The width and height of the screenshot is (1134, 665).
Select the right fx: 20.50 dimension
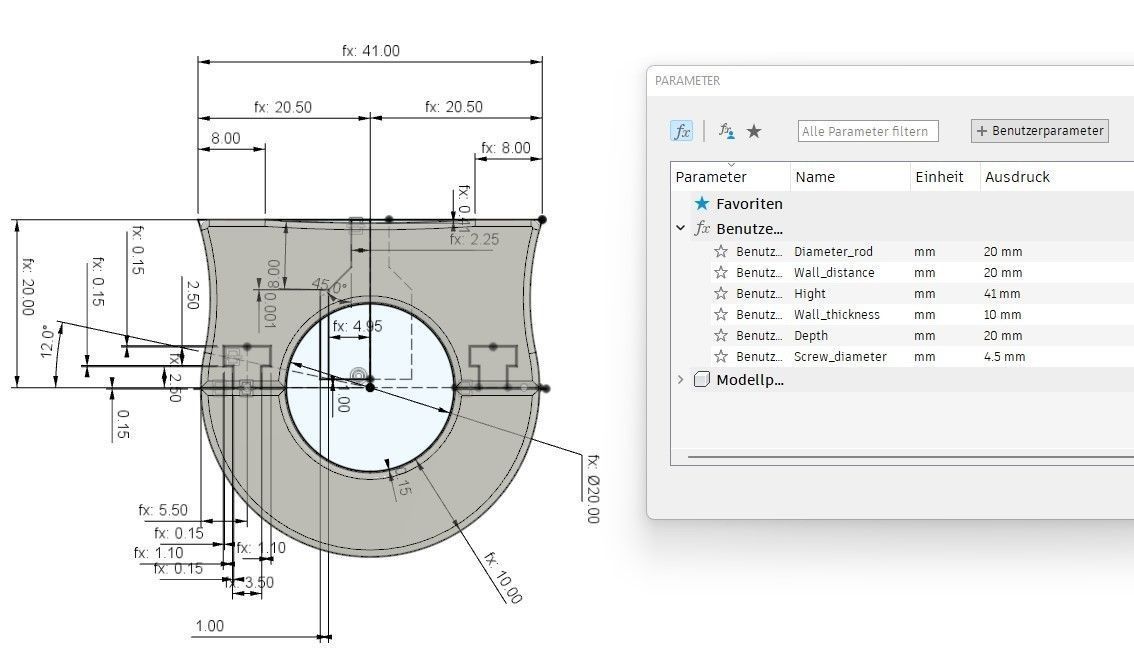coord(453,106)
